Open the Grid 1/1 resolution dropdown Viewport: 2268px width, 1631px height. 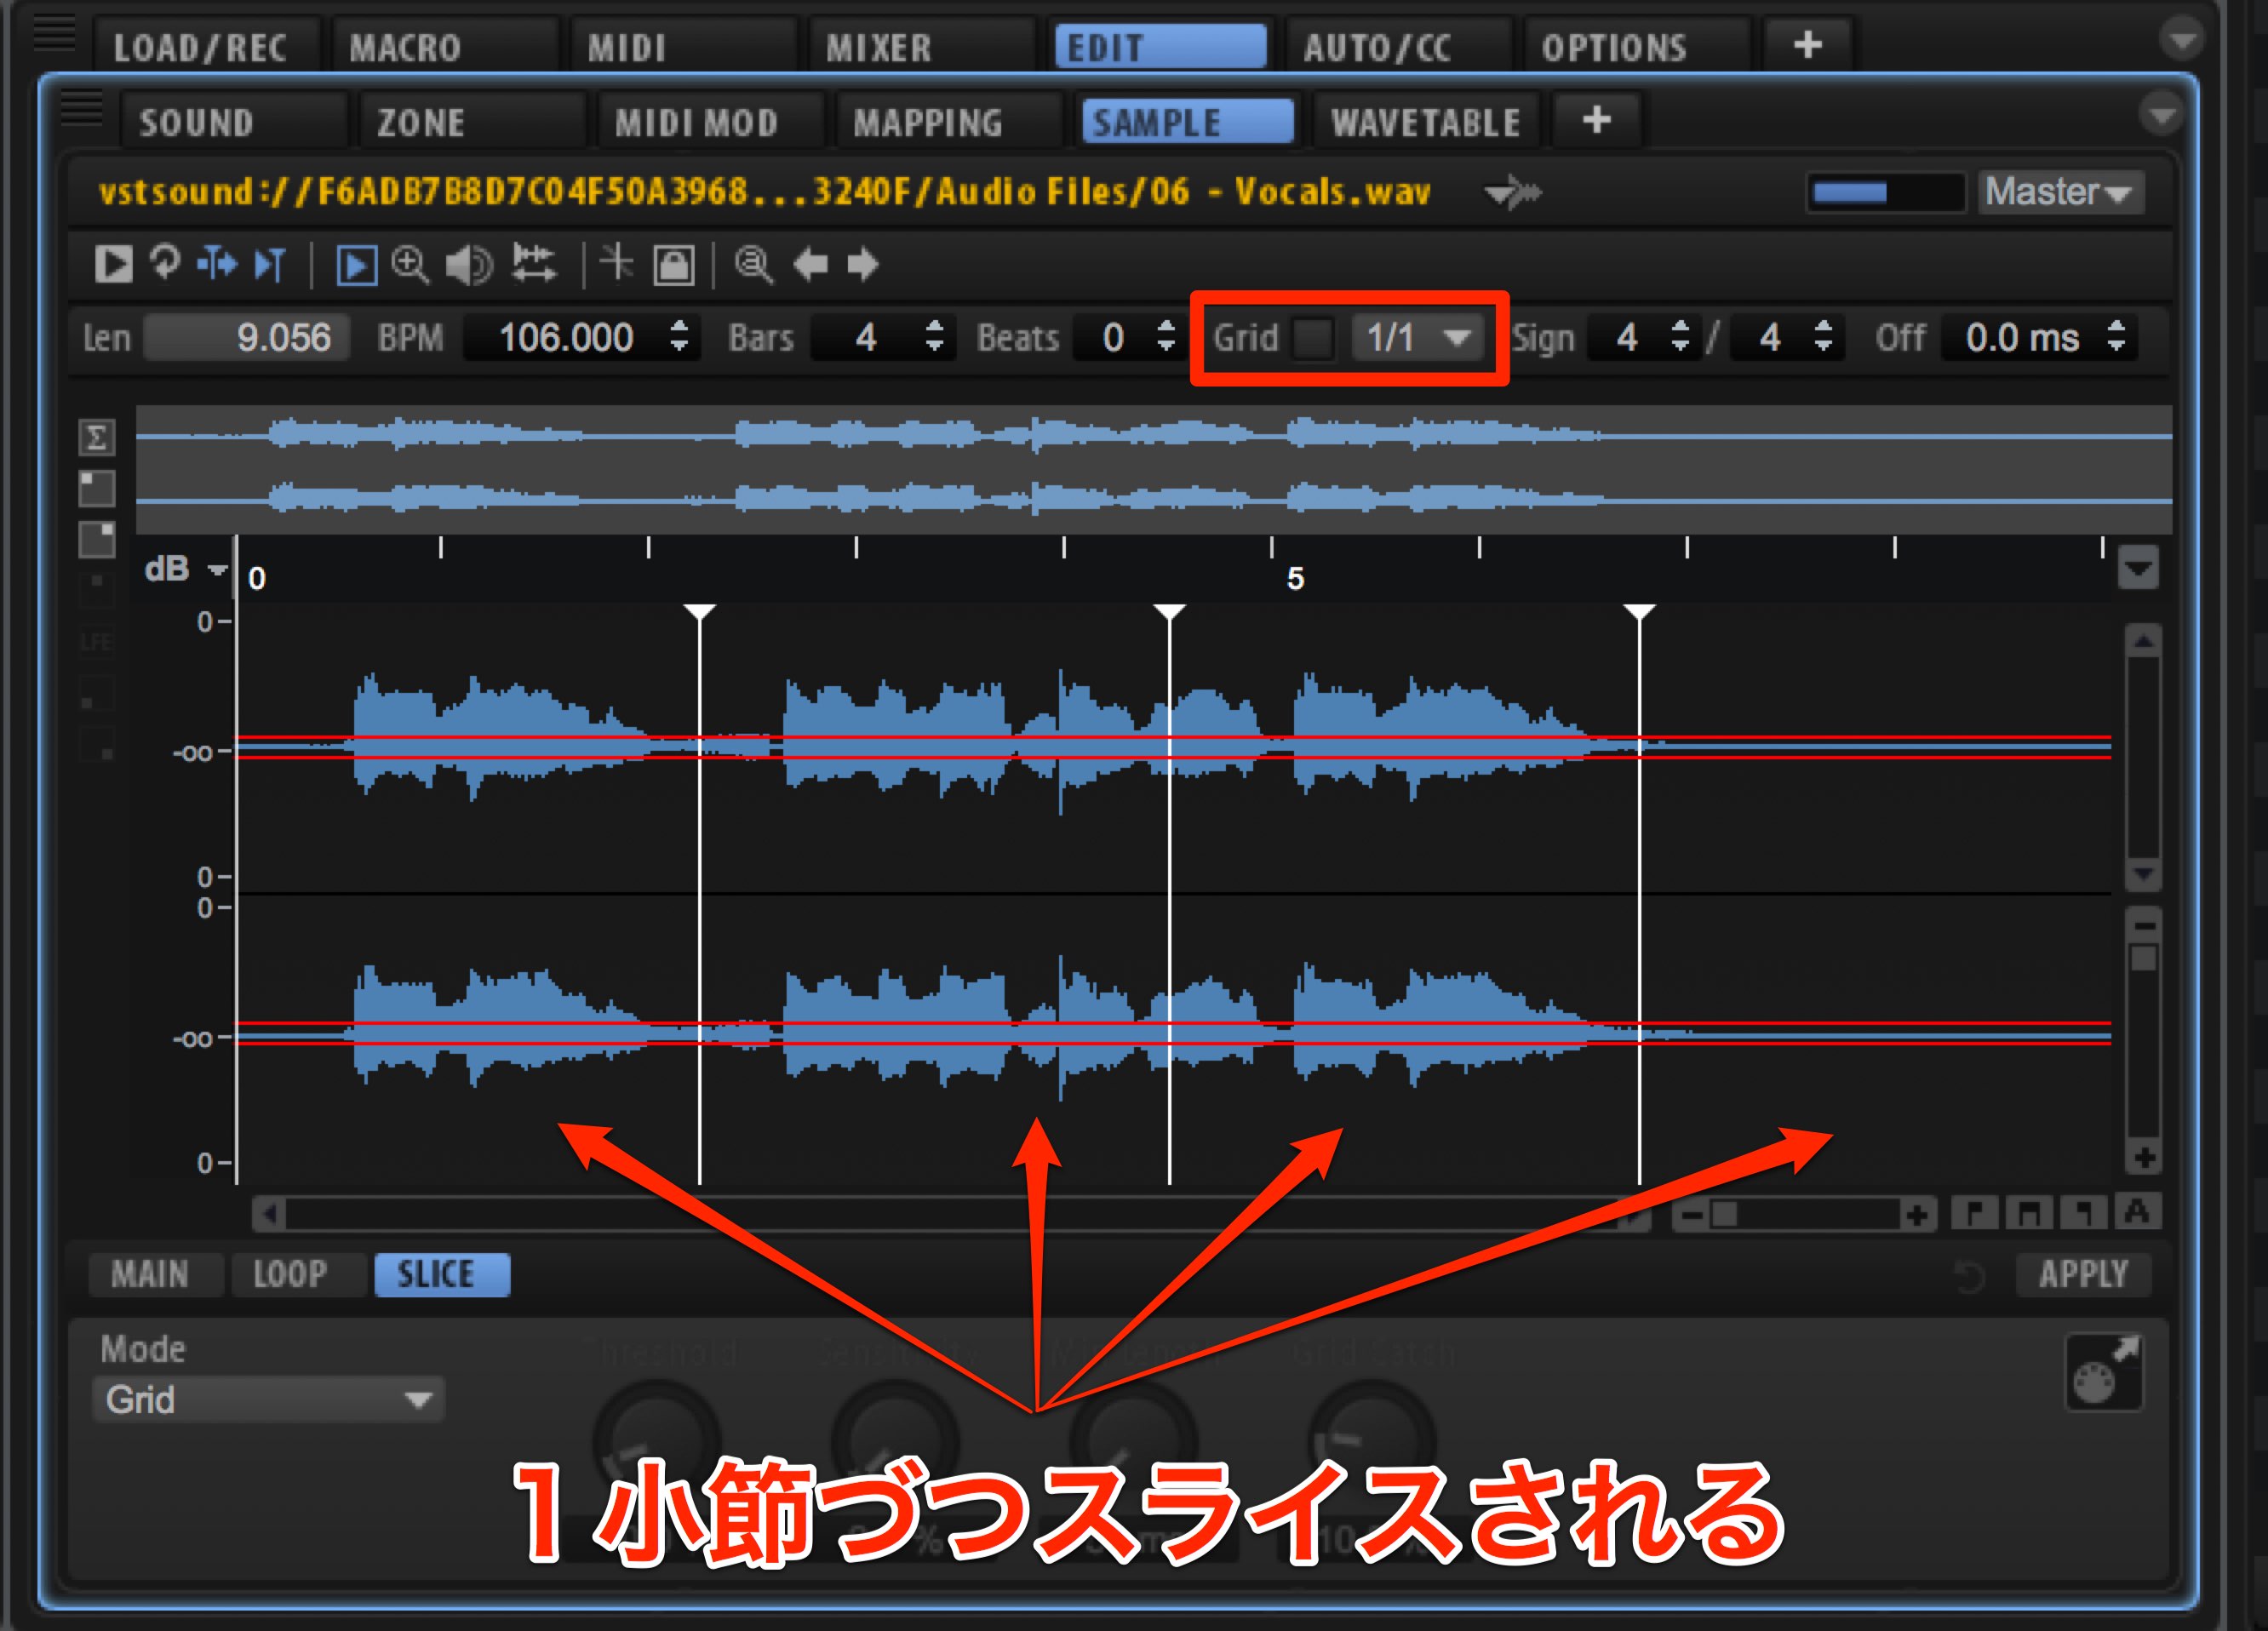(1417, 338)
